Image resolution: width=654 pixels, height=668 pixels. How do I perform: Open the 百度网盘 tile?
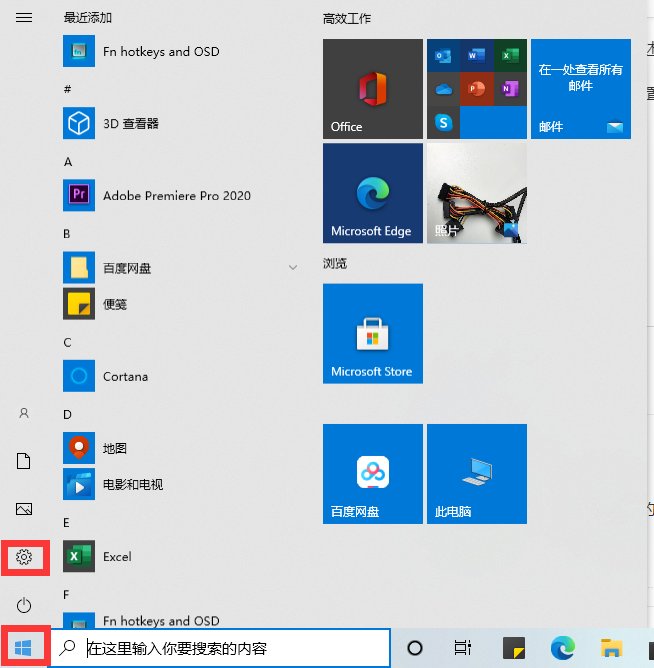pos(373,474)
